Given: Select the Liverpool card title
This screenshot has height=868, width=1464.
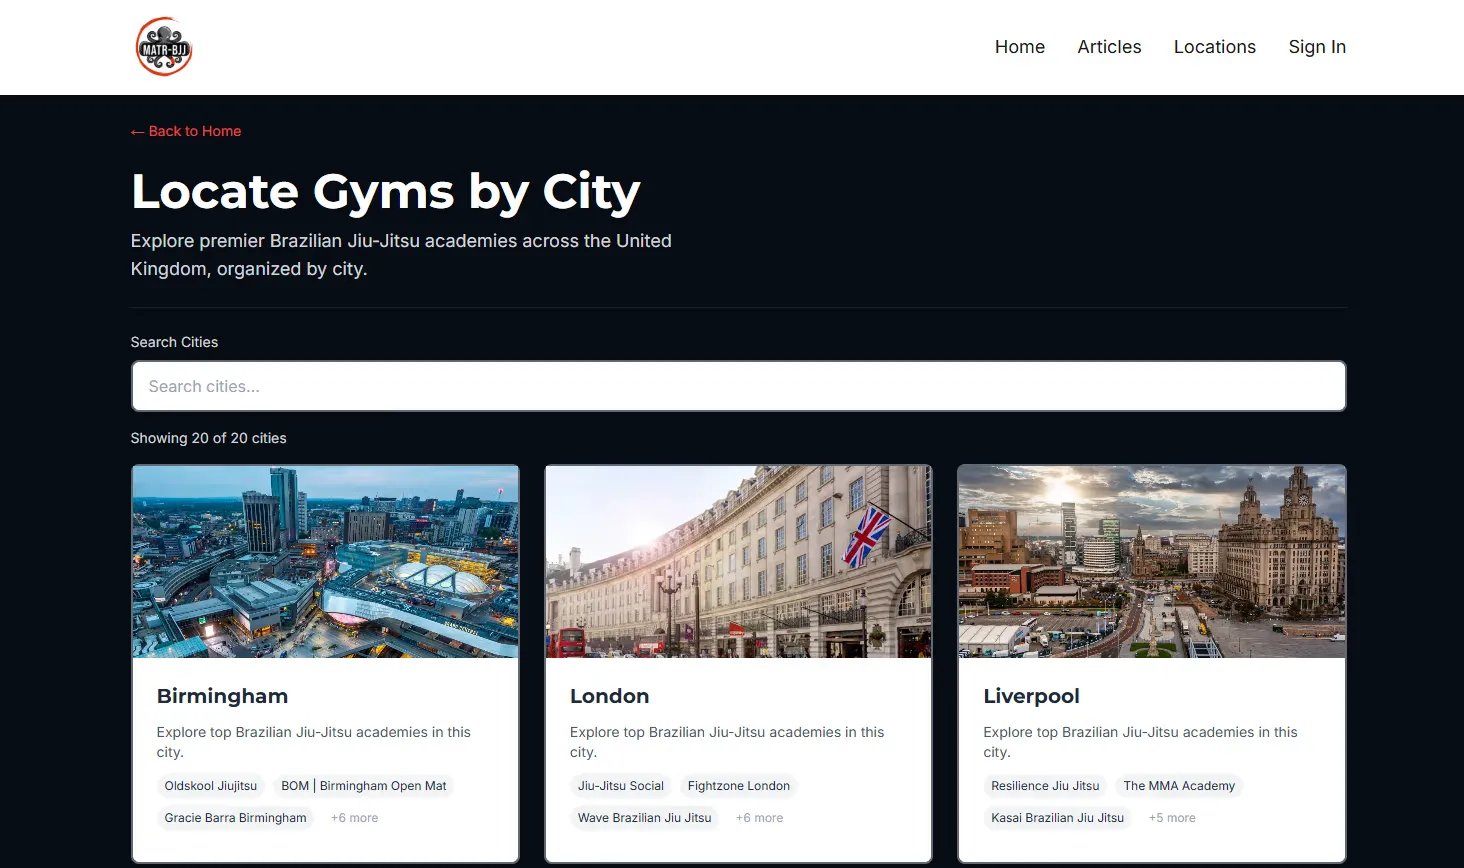Looking at the screenshot, I should pos(1031,696).
